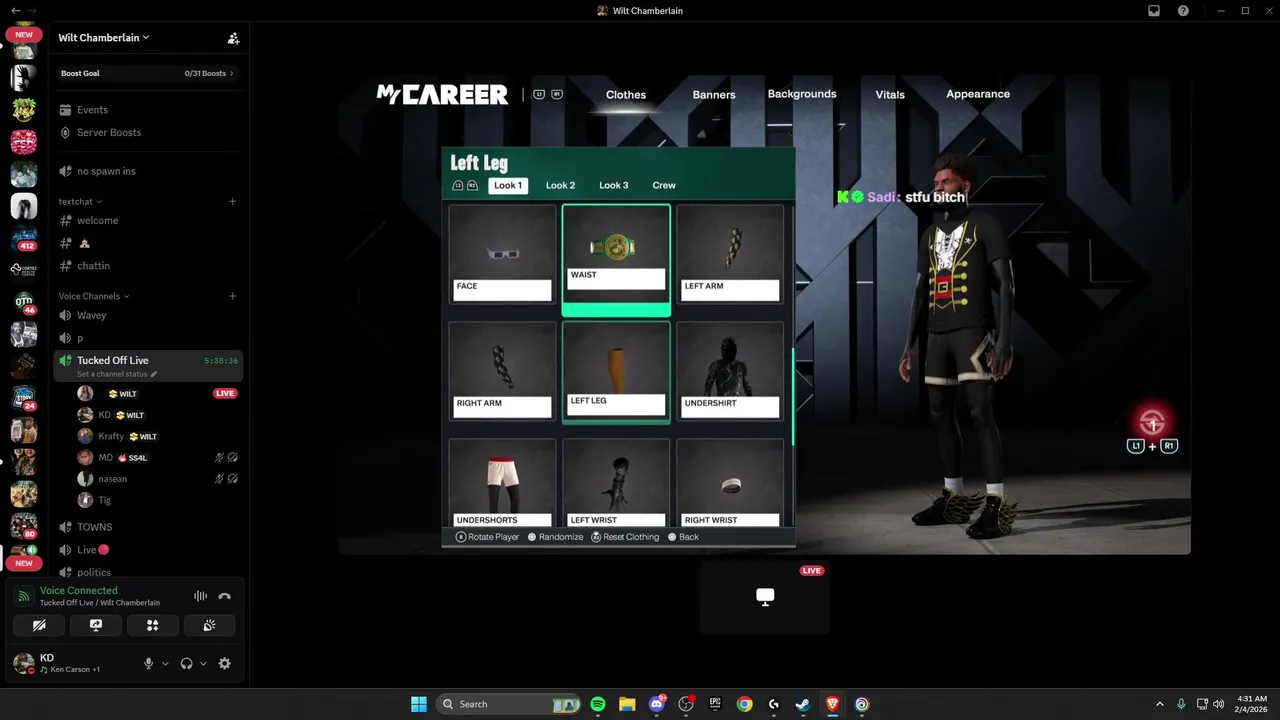Click the LIVE badge in the voice member list
The height and width of the screenshot is (720, 1280).
pyautogui.click(x=225, y=394)
